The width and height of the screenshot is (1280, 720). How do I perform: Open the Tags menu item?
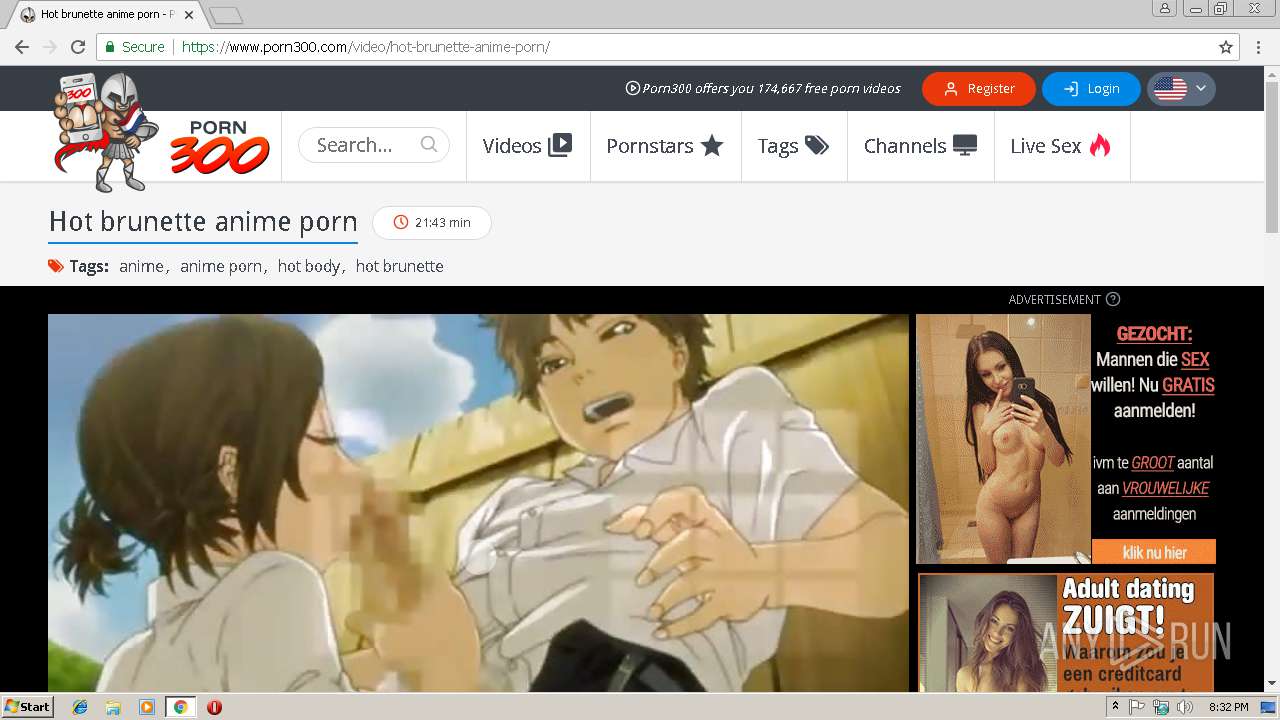point(794,146)
